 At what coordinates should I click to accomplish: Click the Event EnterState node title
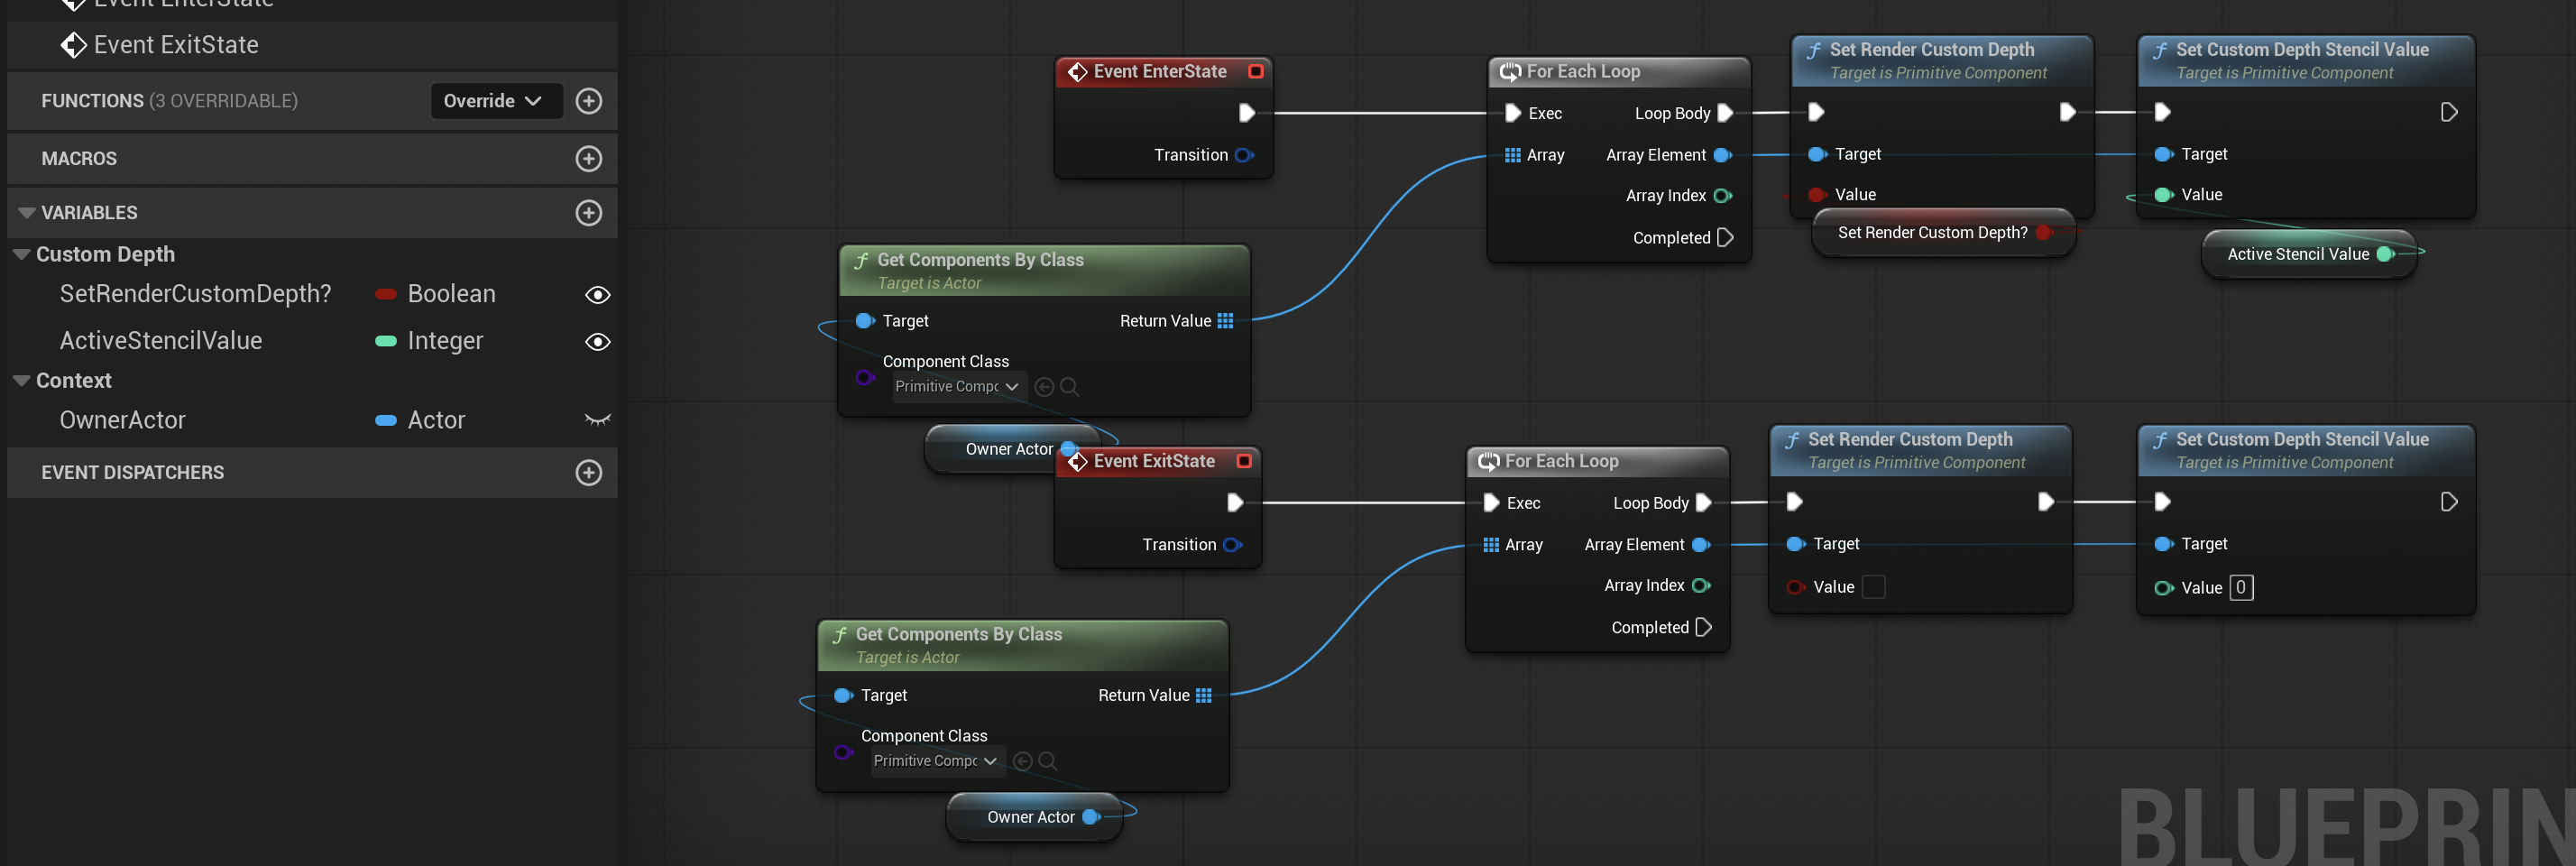pos(1159,72)
